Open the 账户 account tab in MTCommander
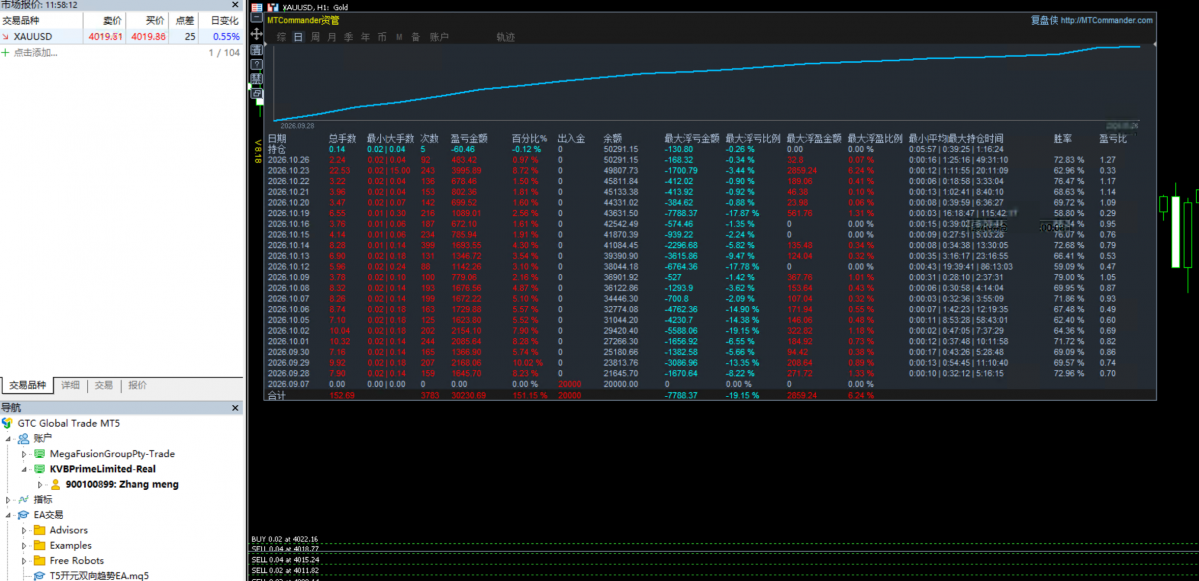The width and height of the screenshot is (1199, 581). pos(439,37)
